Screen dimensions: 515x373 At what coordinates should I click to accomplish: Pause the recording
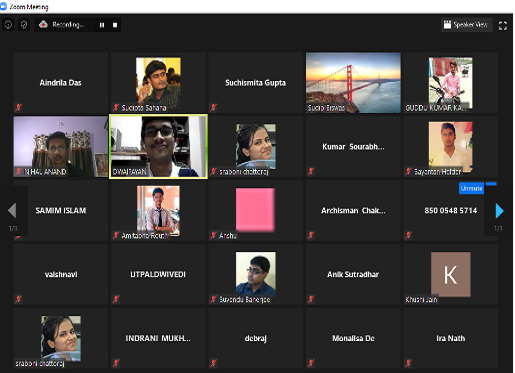[102, 25]
